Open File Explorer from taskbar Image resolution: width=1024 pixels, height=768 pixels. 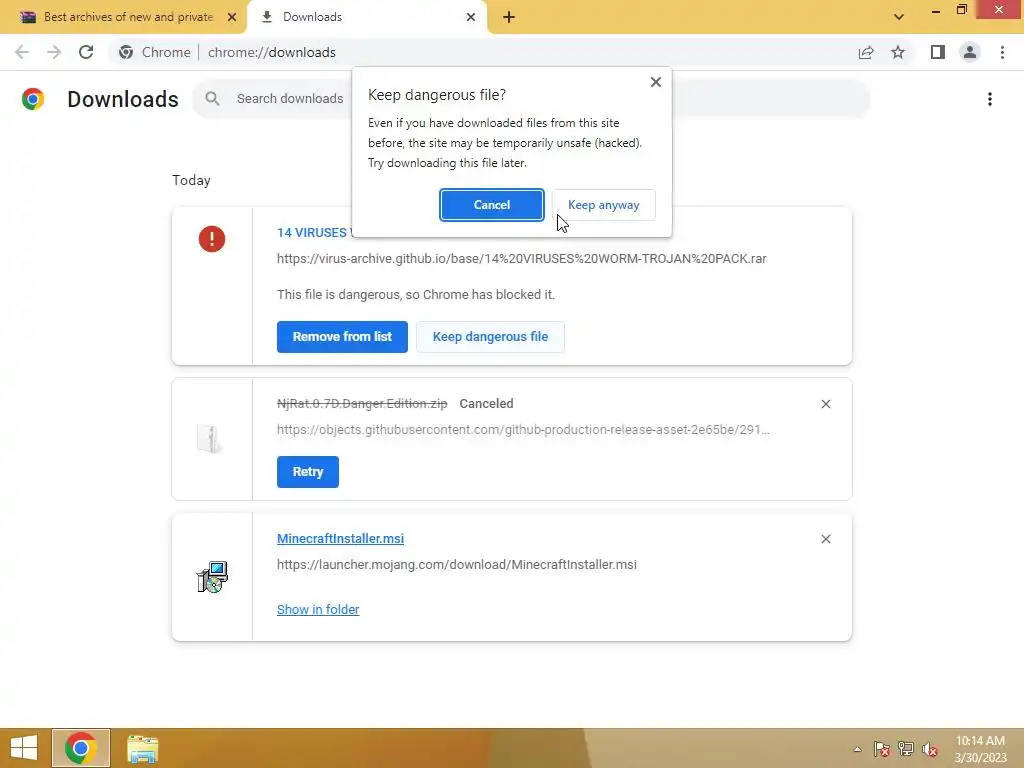[x=142, y=749]
